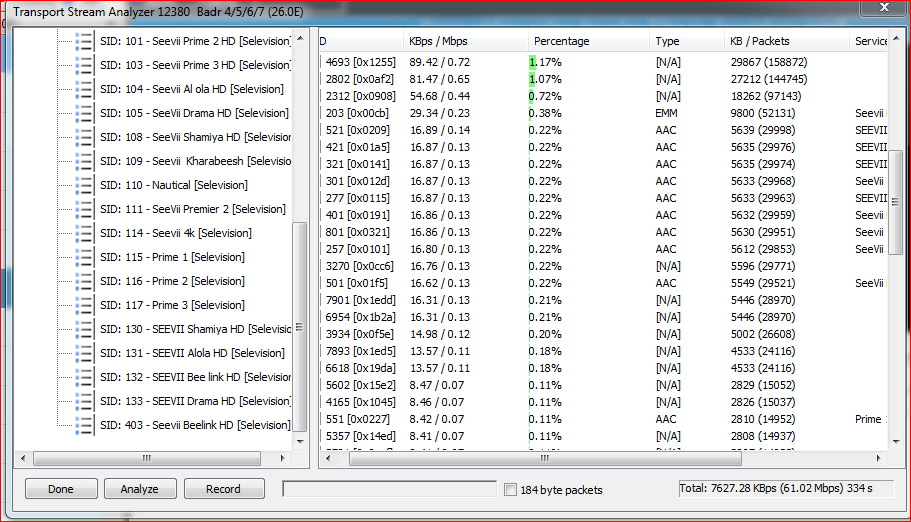This screenshot has height=522, width=911.
Task: Click the icon next to SID 403 Seevii Beelink HD
Action: [x=85, y=425]
